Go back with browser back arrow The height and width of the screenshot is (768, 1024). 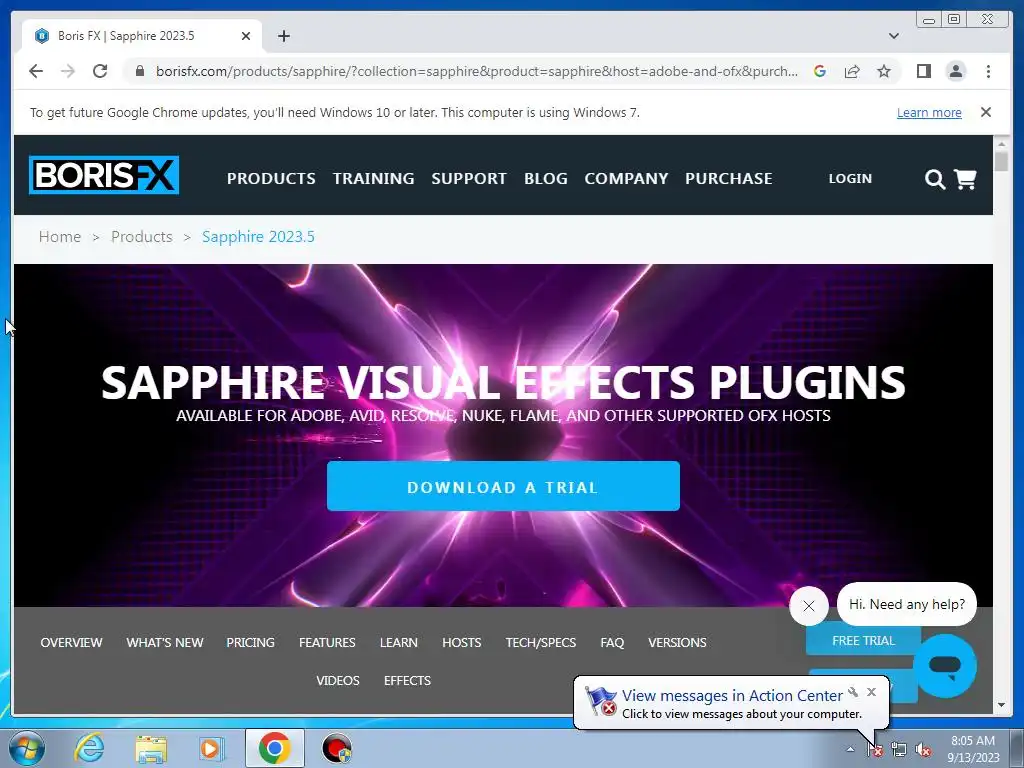36,71
